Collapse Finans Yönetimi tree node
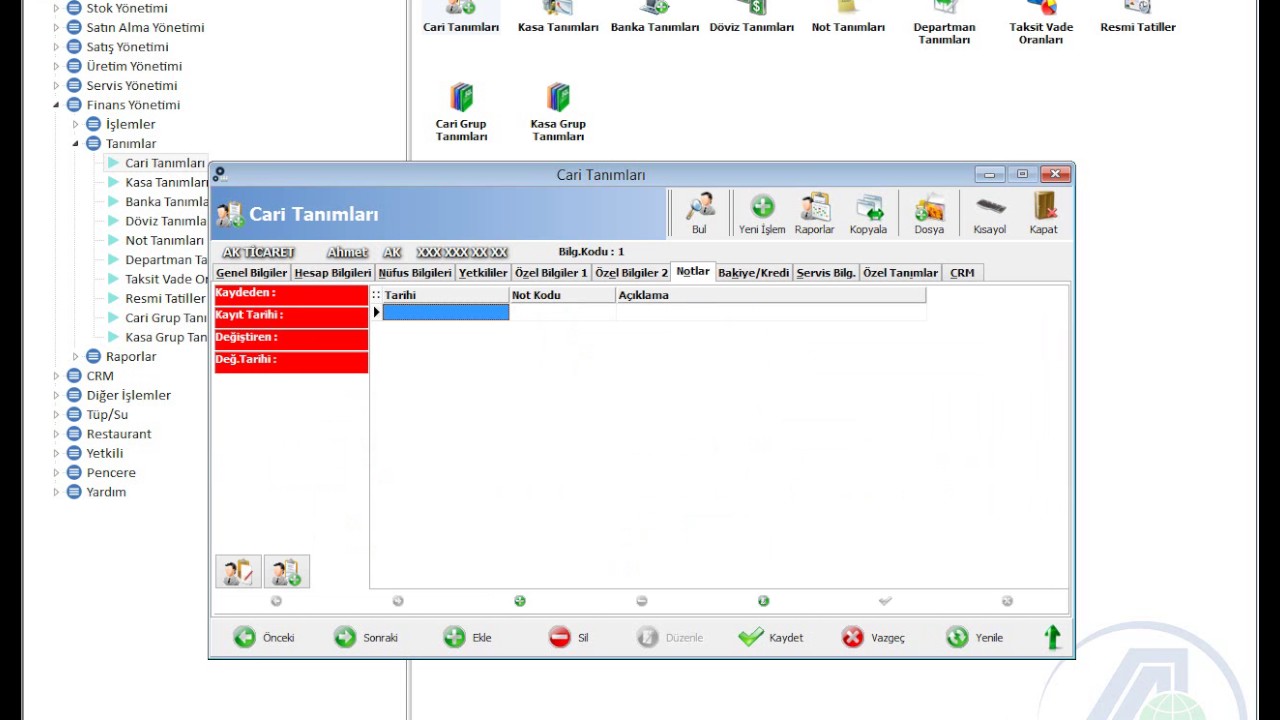 pyautogui.click(x=57, y=105)
